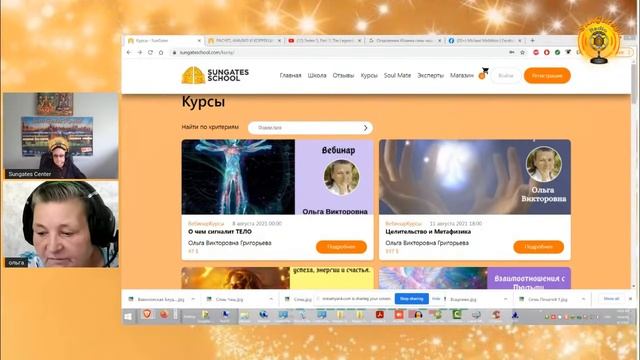Go back using the browser back arrow
The height and width of the screenshot is (360, 640).
pos(129,52)
